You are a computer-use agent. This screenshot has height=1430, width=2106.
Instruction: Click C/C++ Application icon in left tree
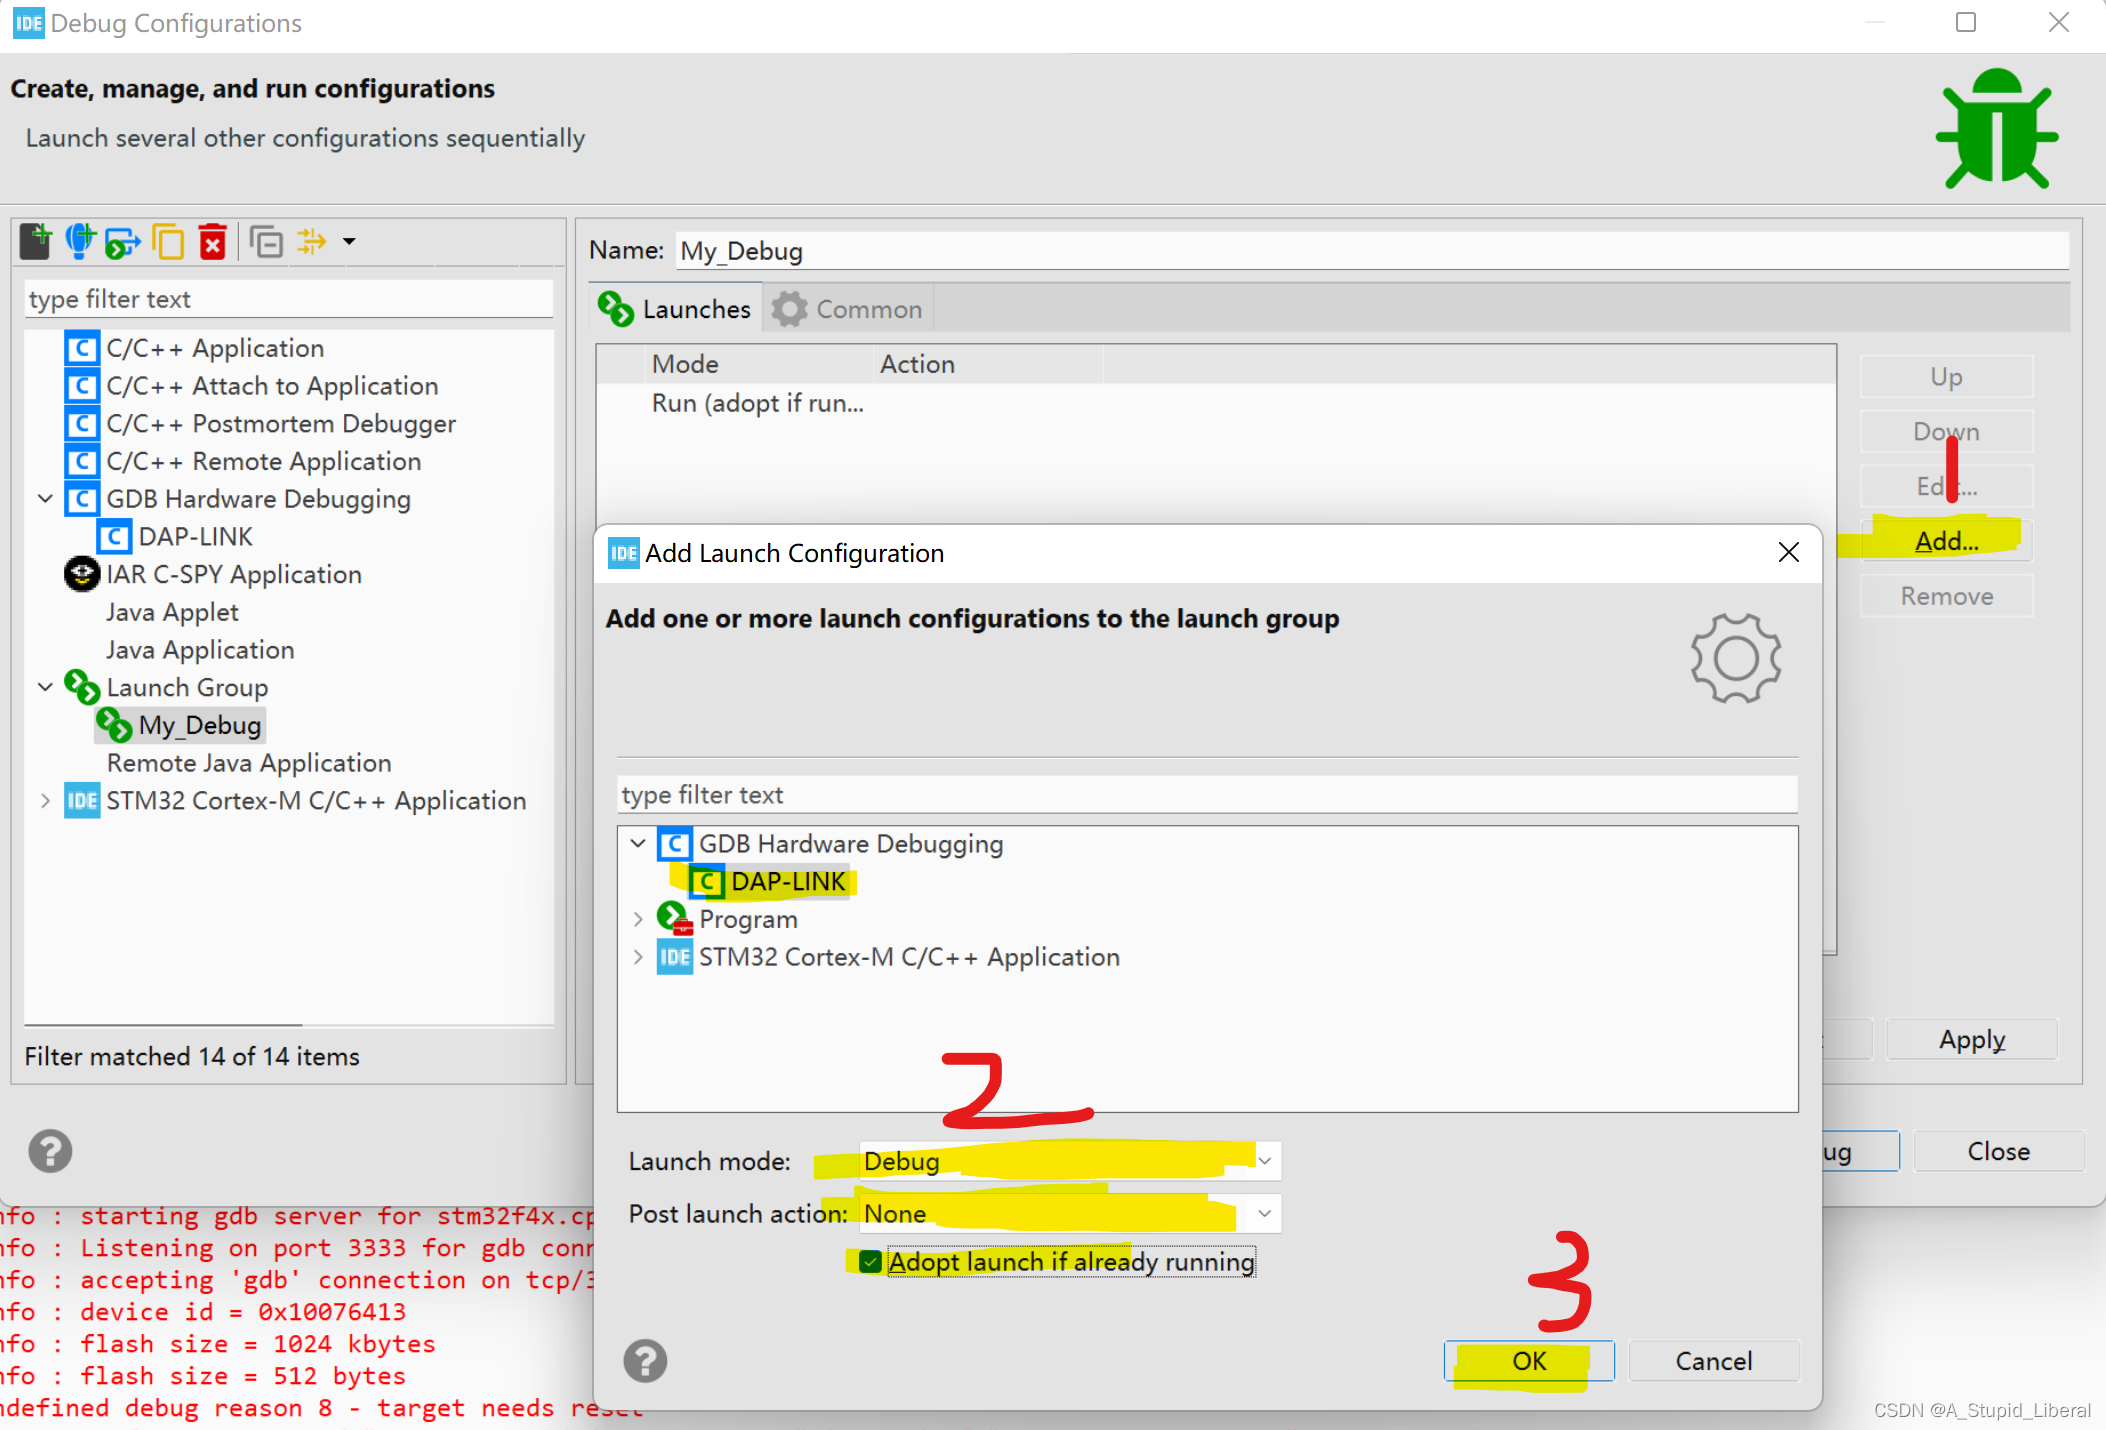(x=82, y=349)
